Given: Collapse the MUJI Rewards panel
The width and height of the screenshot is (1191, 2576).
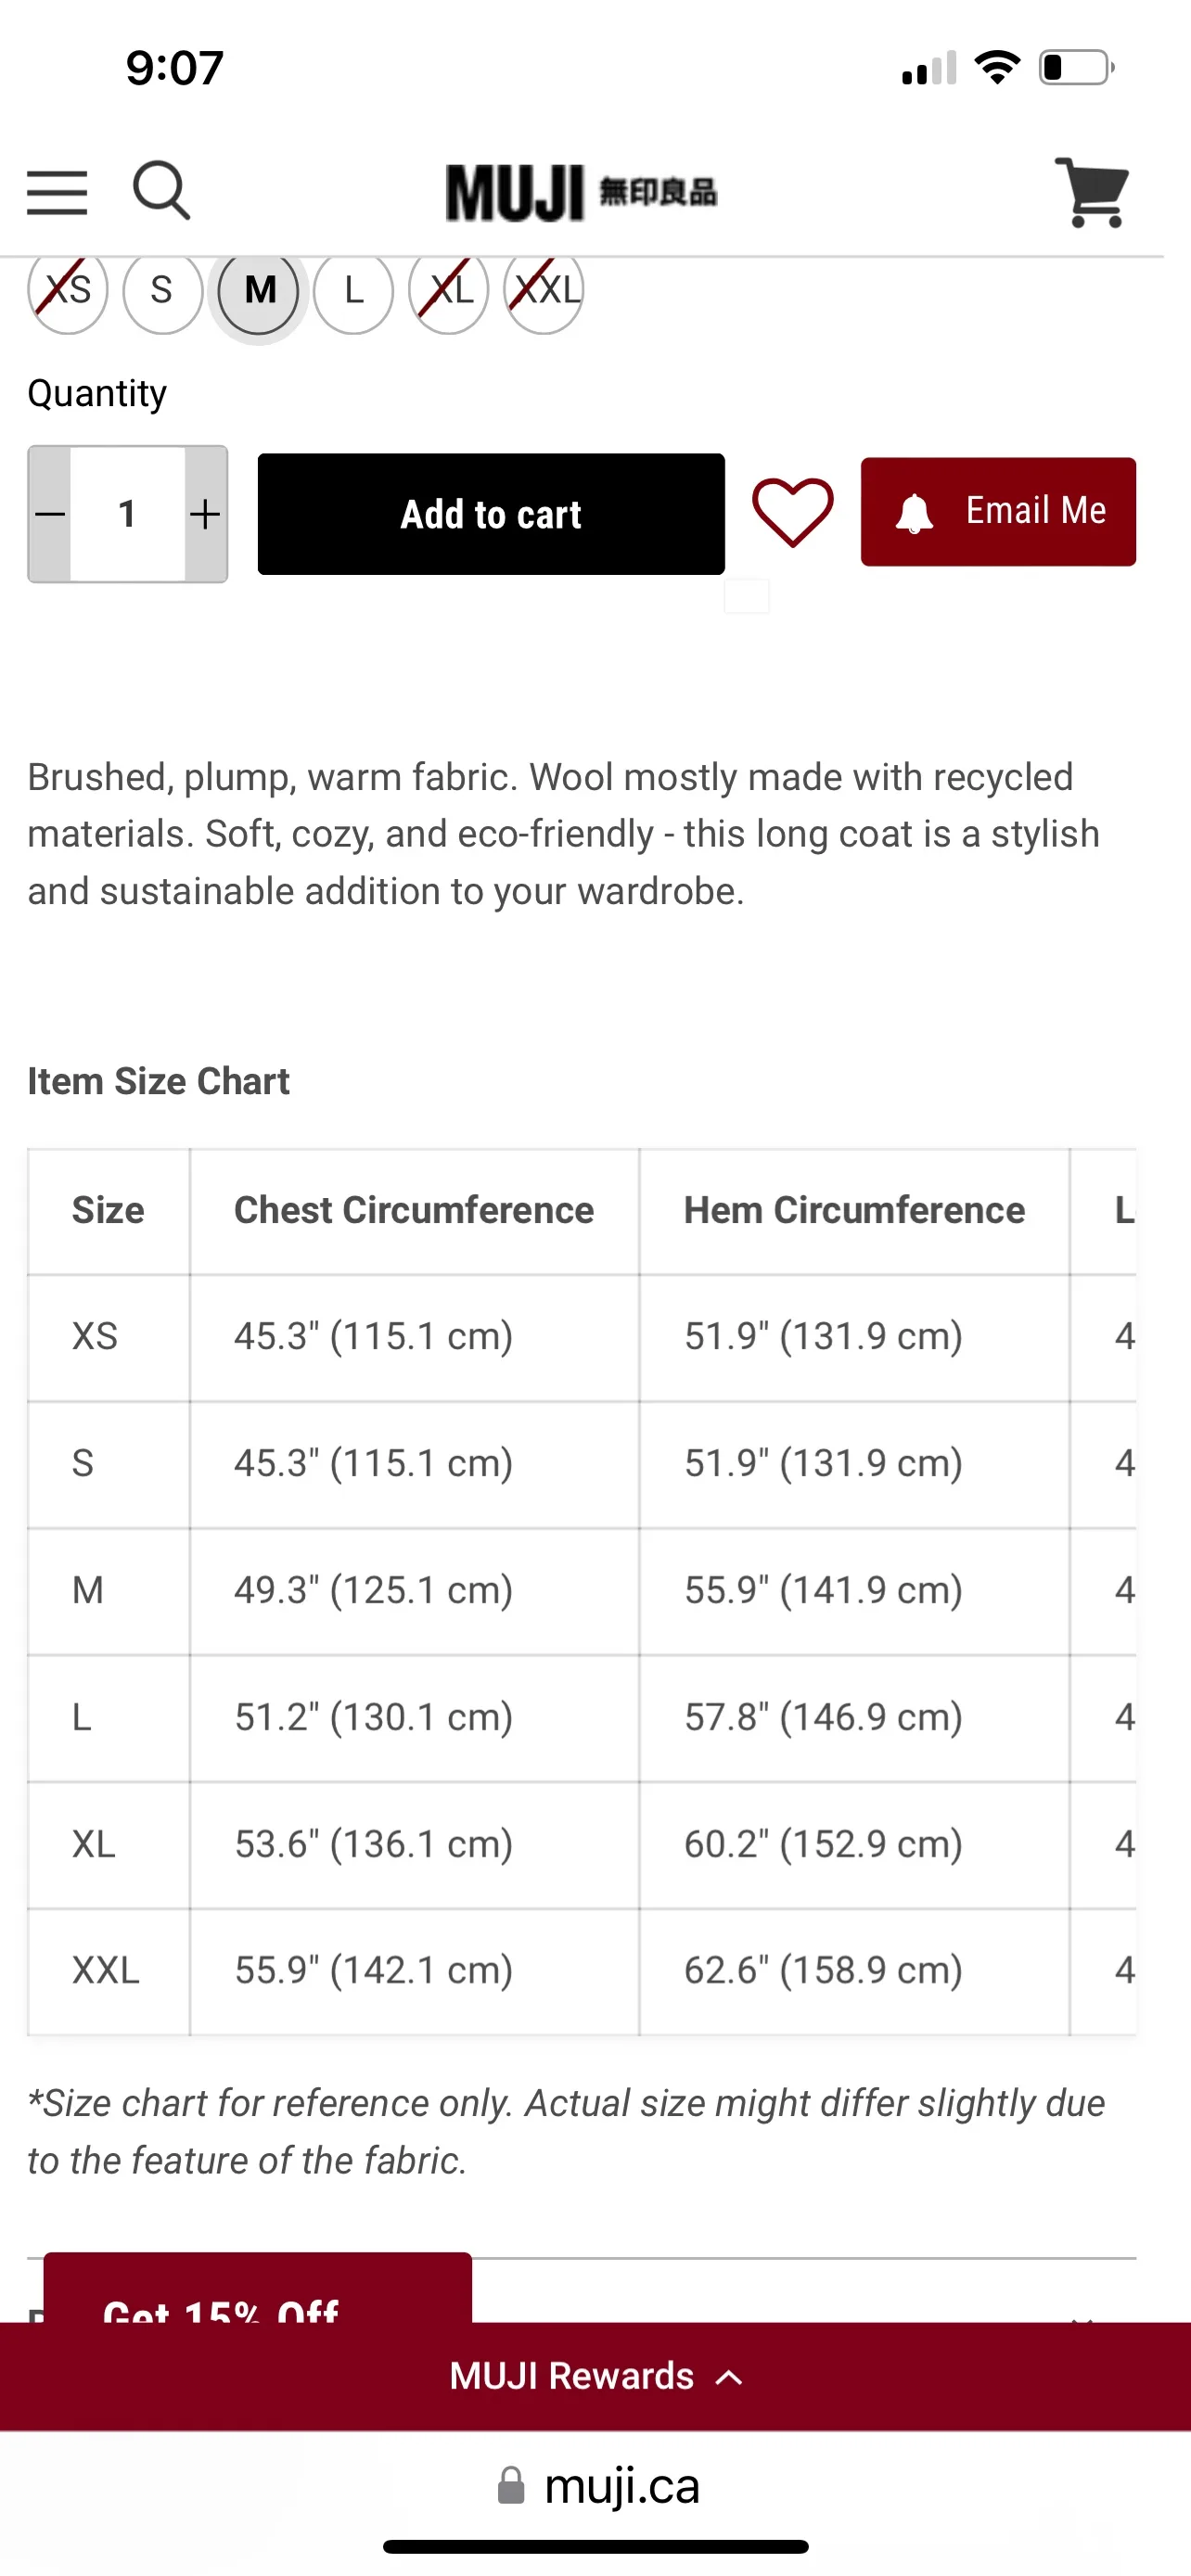Looking at the screenshot, I should pos(727,2375).
